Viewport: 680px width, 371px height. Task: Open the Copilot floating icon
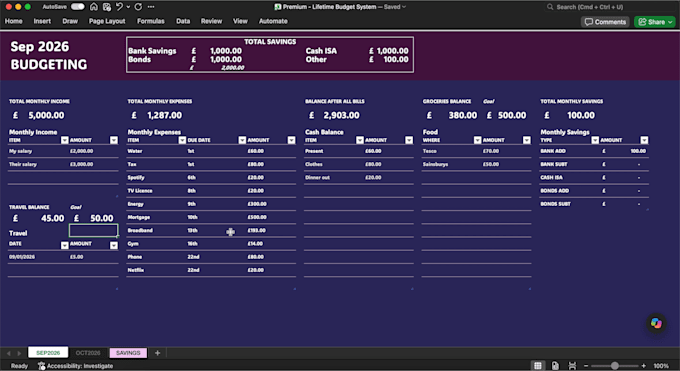point(656,323)
